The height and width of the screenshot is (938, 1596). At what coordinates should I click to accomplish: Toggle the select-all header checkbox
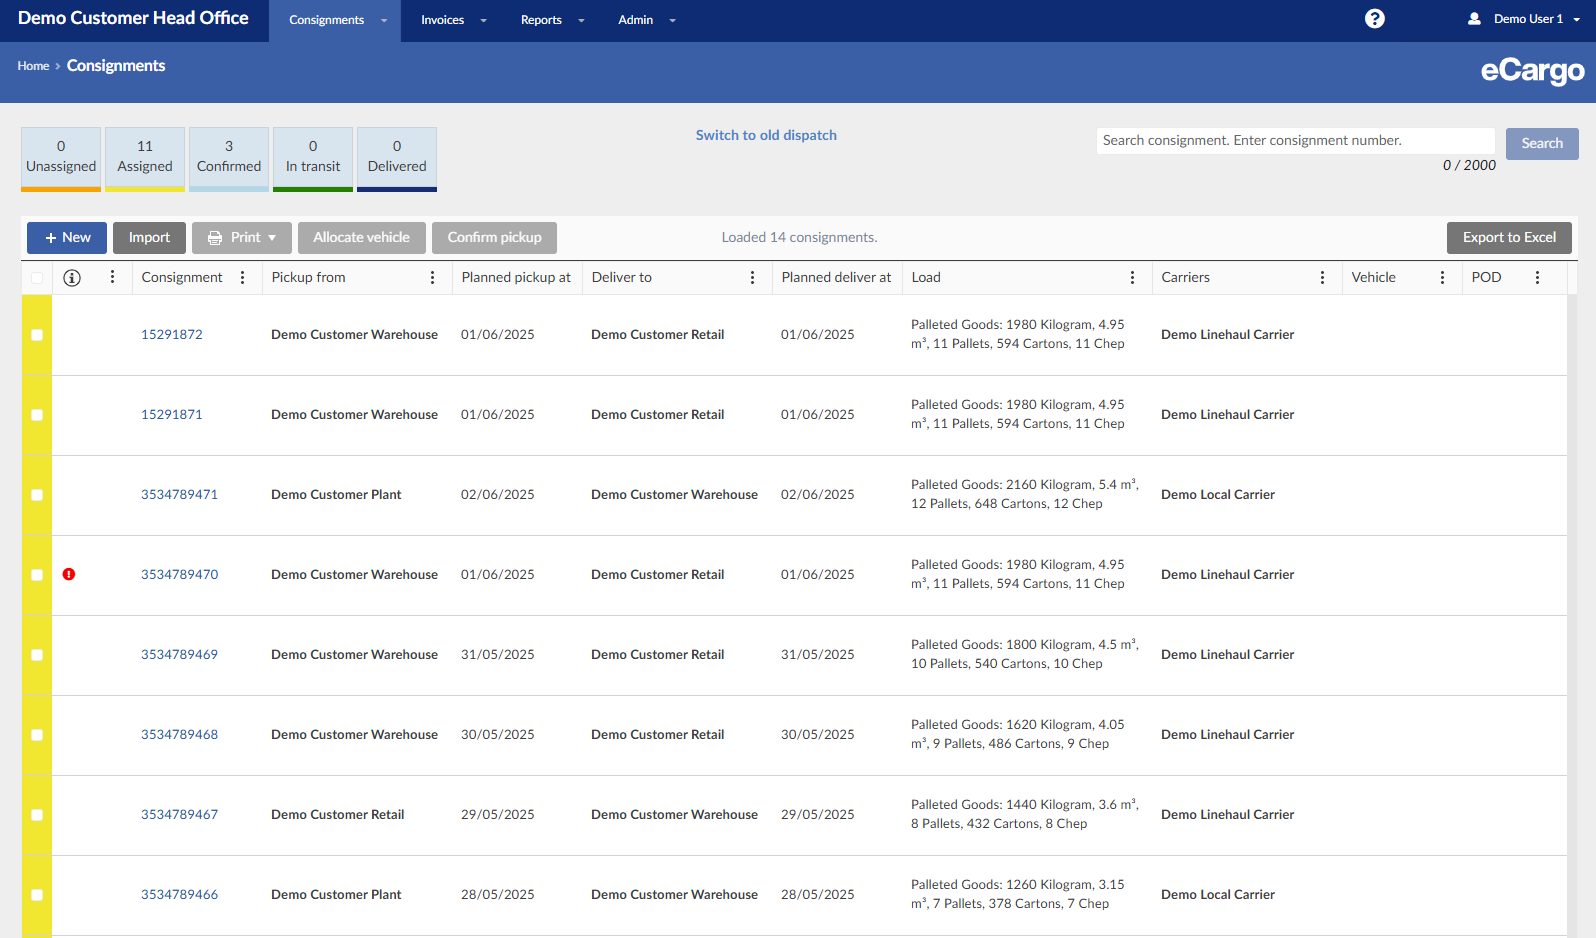click(x=37, y=278)
